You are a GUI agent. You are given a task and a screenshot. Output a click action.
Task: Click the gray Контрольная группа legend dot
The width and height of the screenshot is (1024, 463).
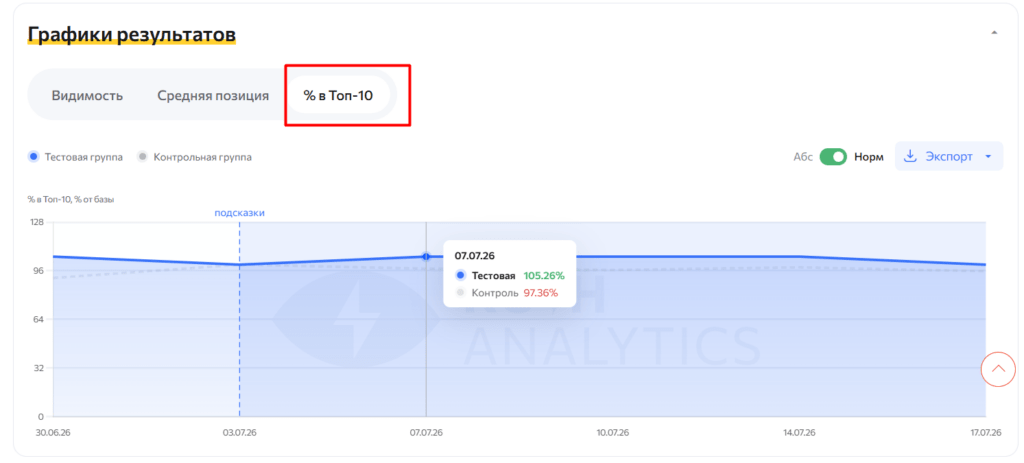[x=142, y=157]
